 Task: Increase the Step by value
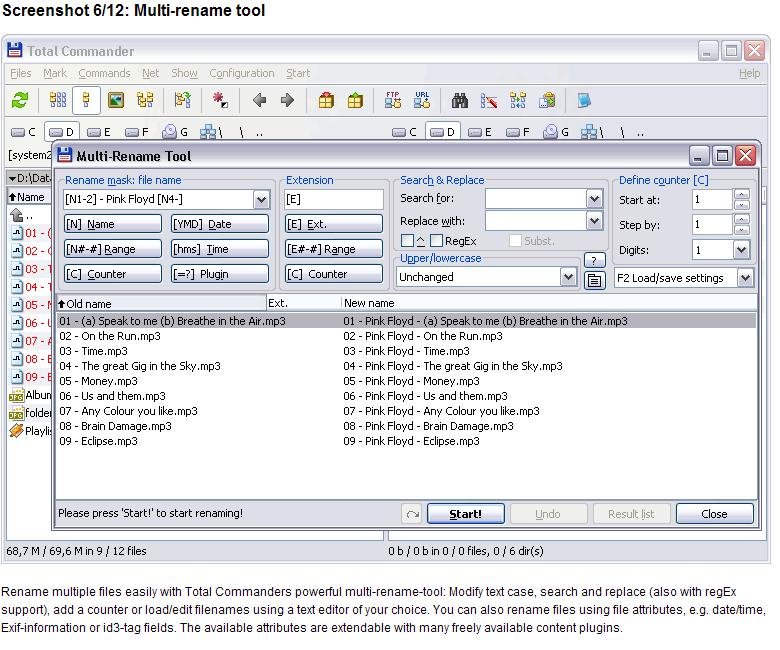pos(742,220)
